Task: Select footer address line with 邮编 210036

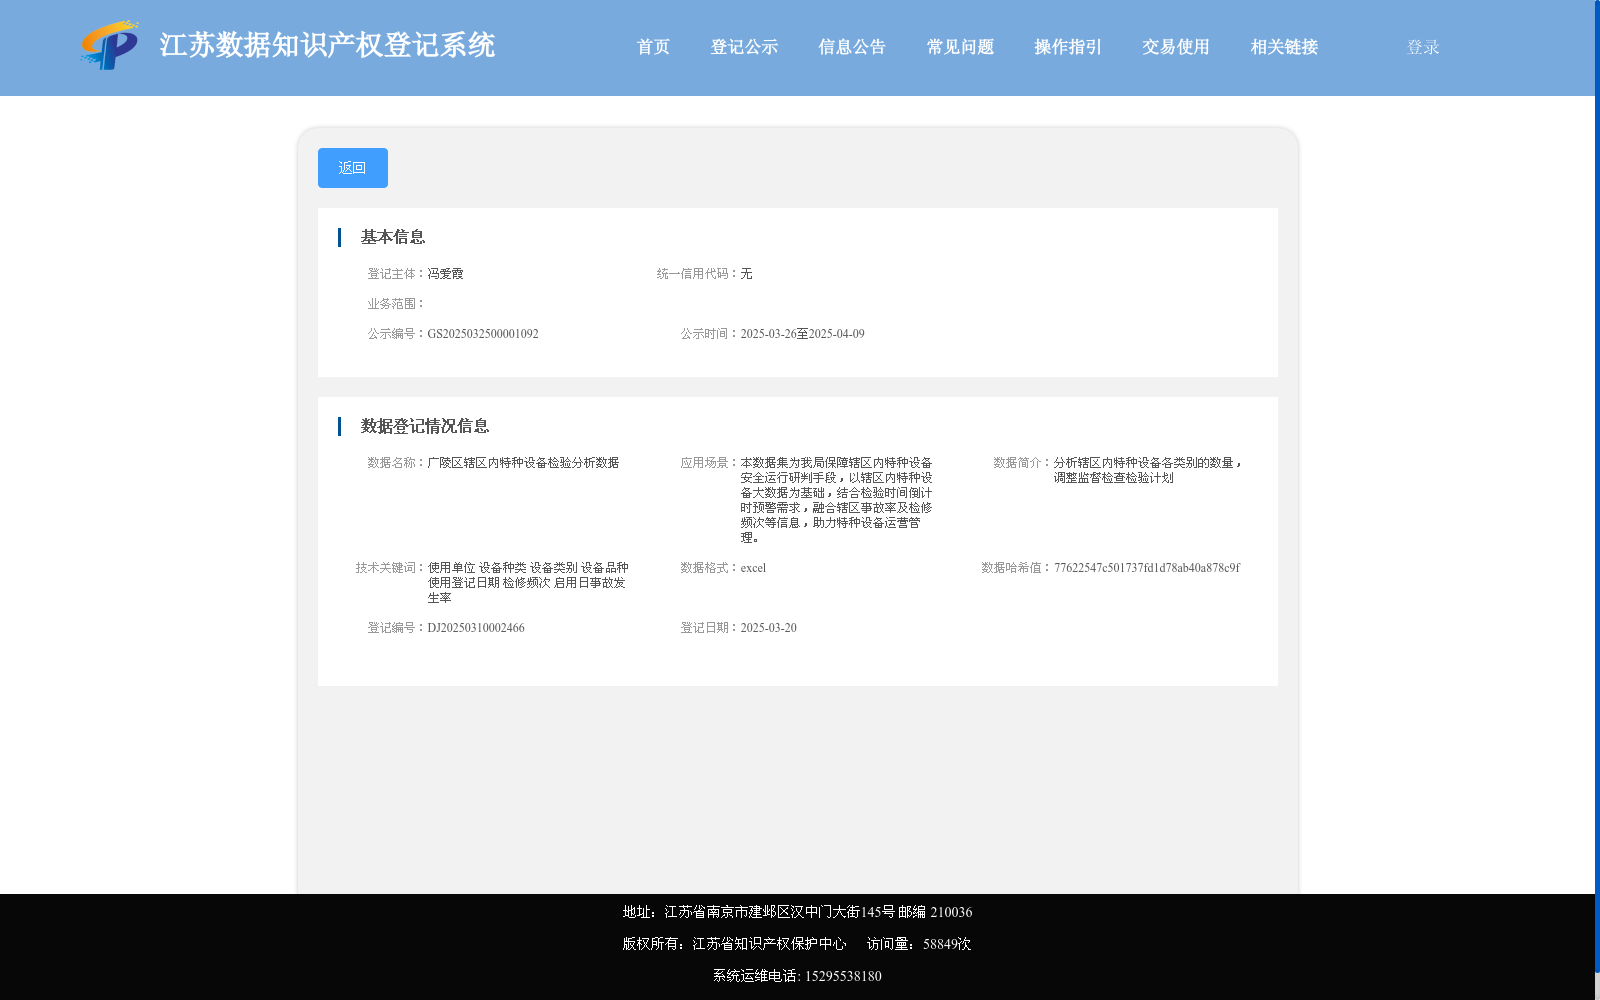Action: [798, 912]
